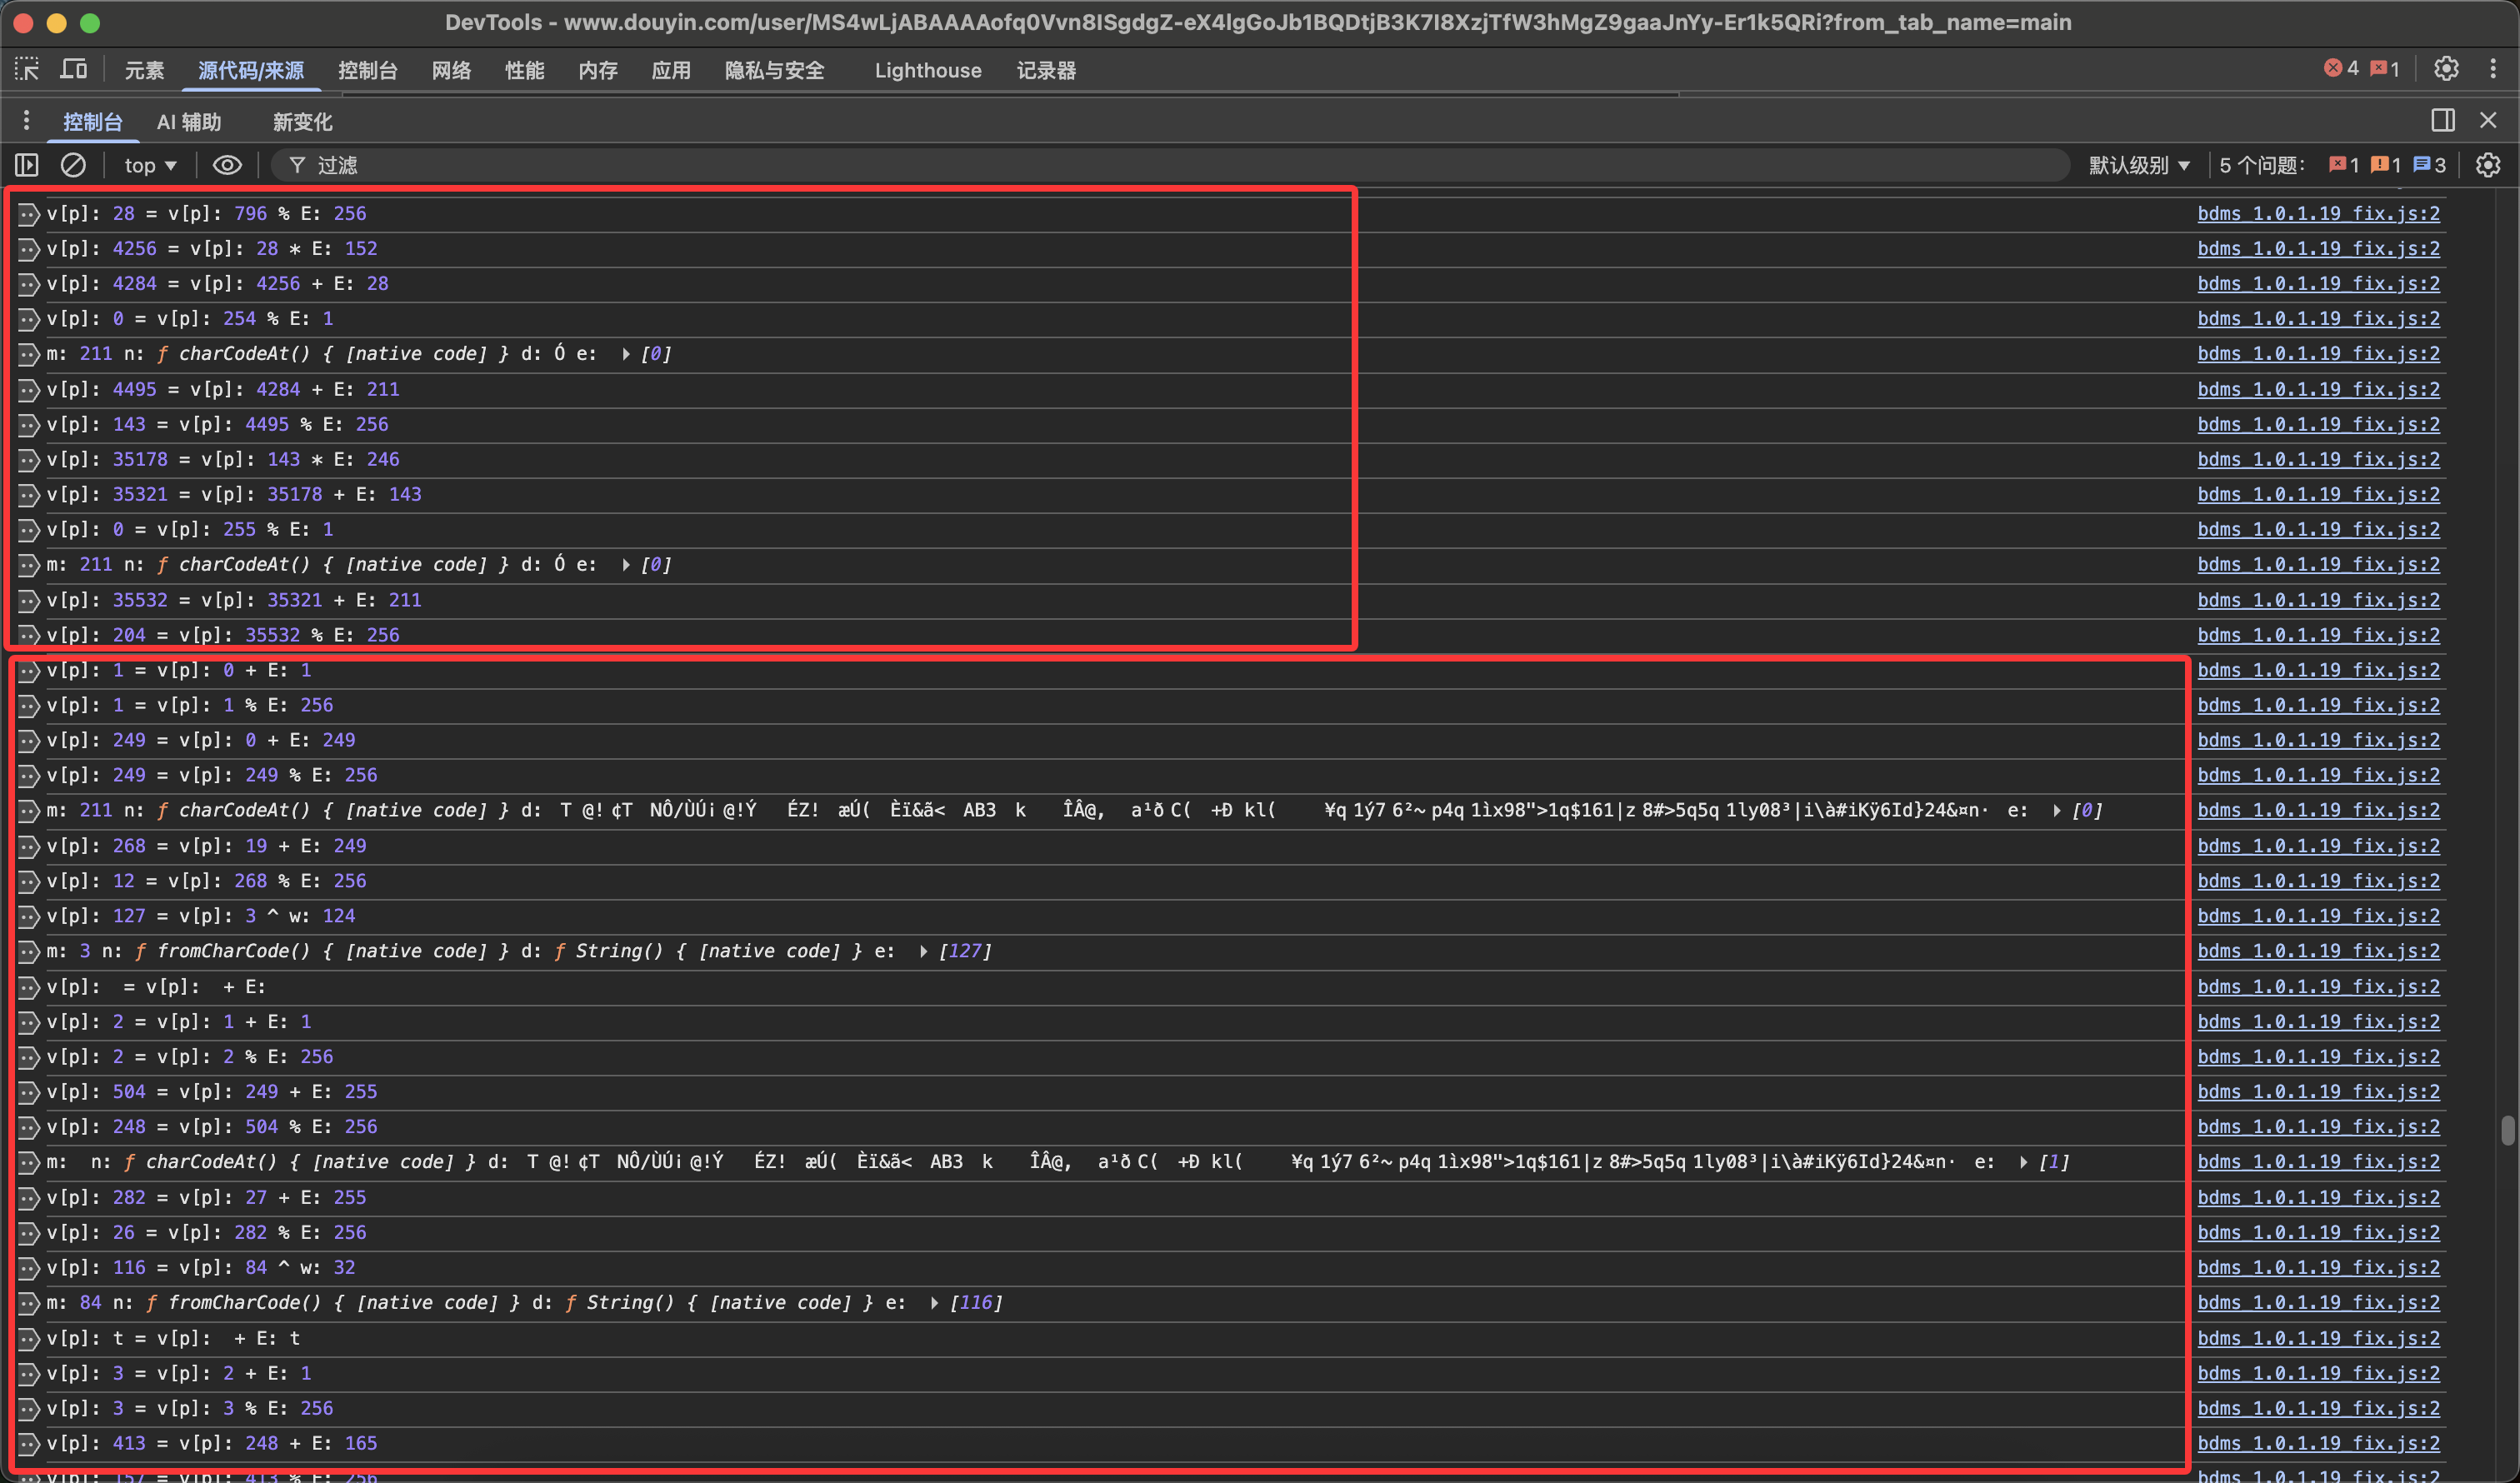Open the DevTools three-dot customize menu
This screenshot has width=2520, height=1483.
click(2493, 69)
